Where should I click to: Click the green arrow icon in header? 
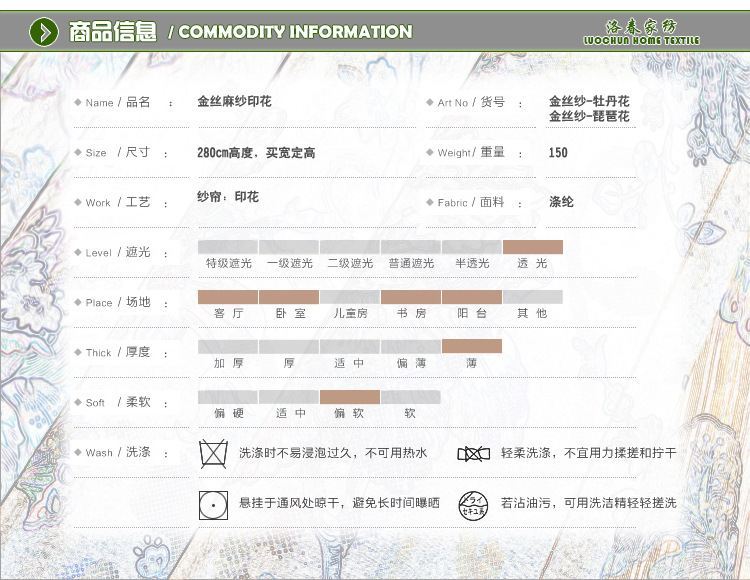coord(43,32)
